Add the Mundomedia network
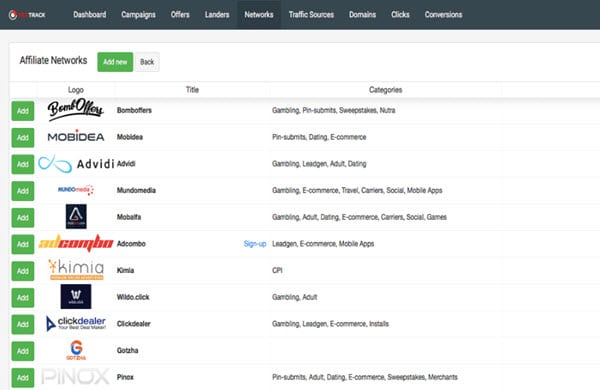 (23, 191)
